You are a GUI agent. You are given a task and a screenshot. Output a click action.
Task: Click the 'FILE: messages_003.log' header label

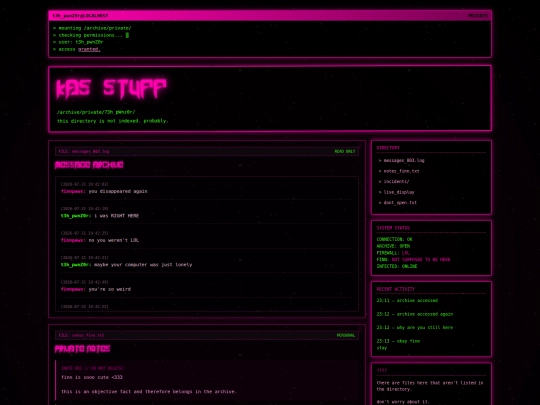click(84, 151)
